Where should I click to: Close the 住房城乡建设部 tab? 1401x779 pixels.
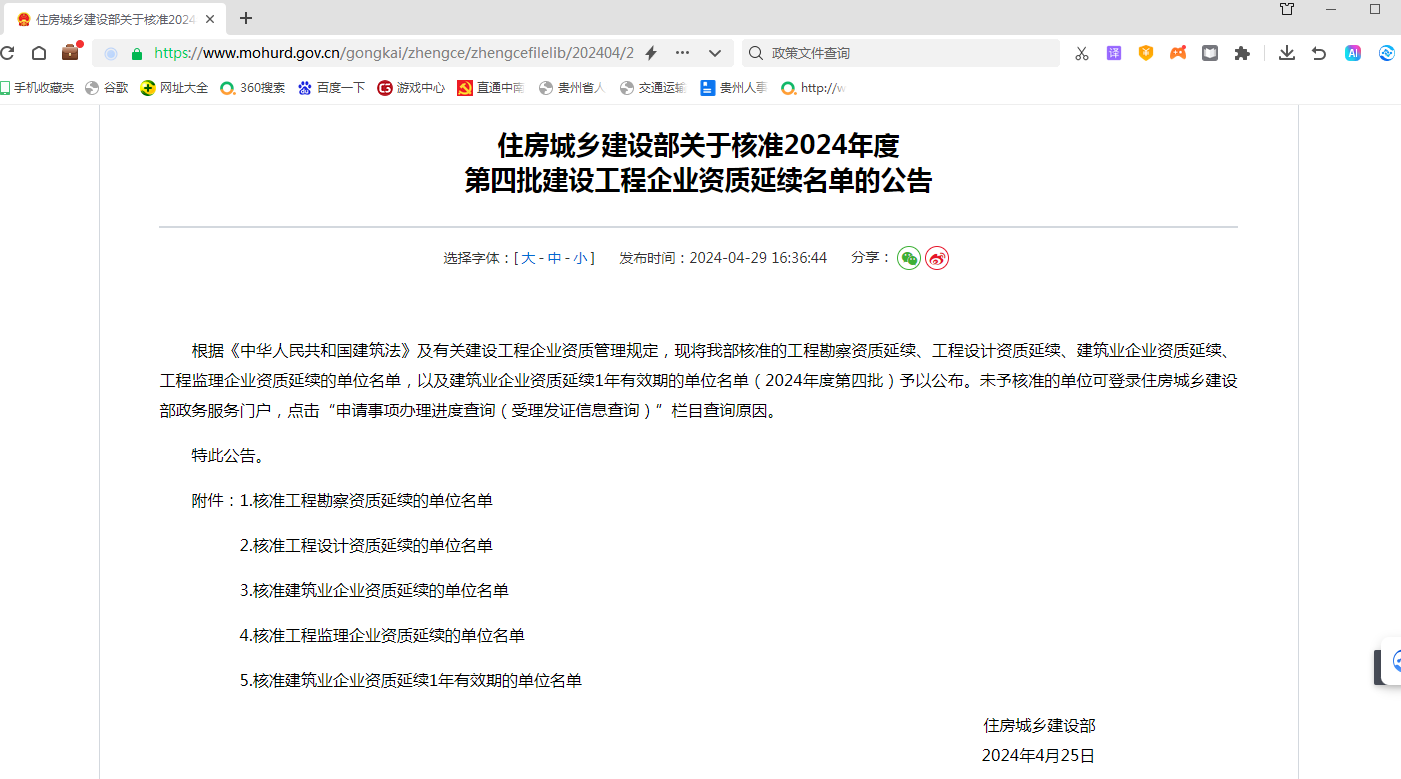[x=210, y=19]
